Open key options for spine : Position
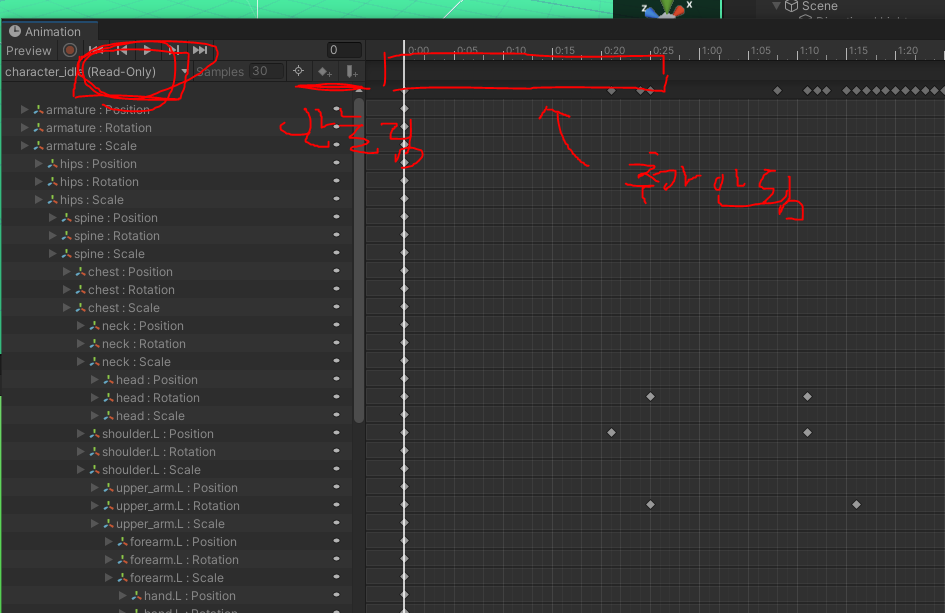 [336, 217]
